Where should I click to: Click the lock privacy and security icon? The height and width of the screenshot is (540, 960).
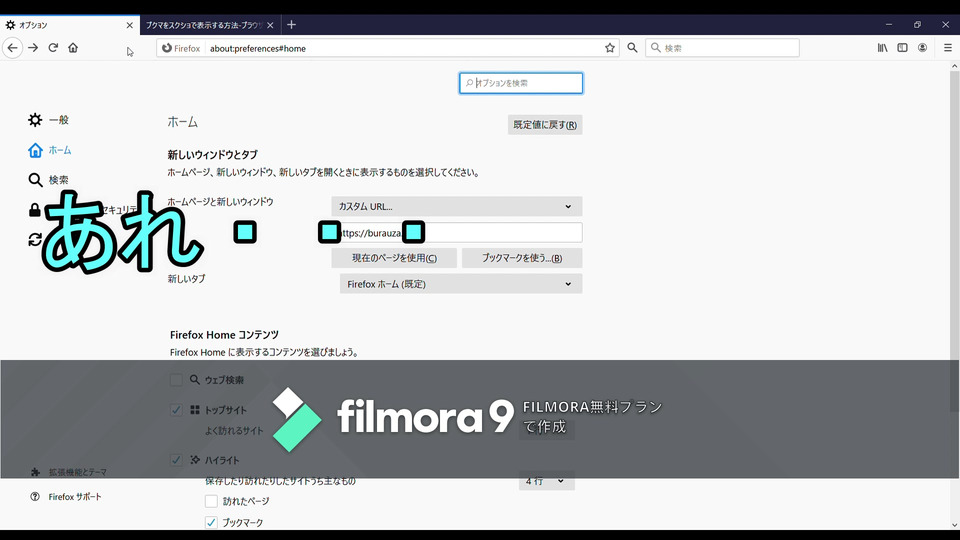tap(35, 210)
